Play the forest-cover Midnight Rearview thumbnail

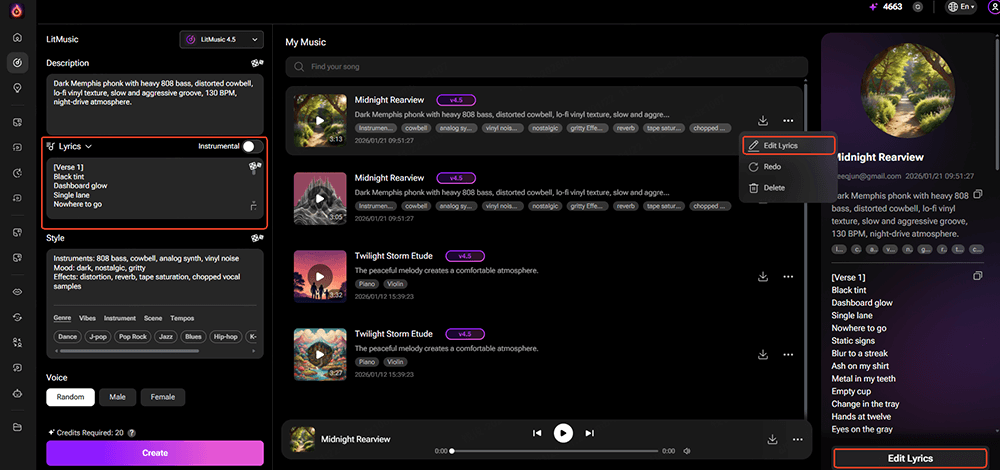[x=320, y=120]
